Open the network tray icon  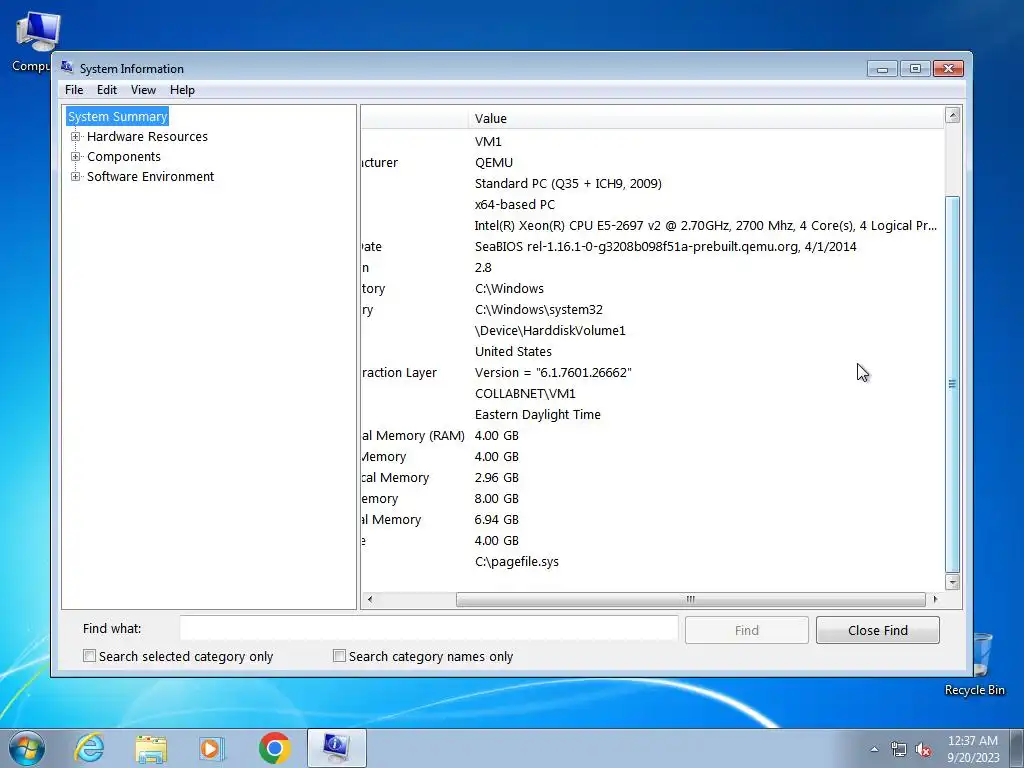[x=899, y=750]
